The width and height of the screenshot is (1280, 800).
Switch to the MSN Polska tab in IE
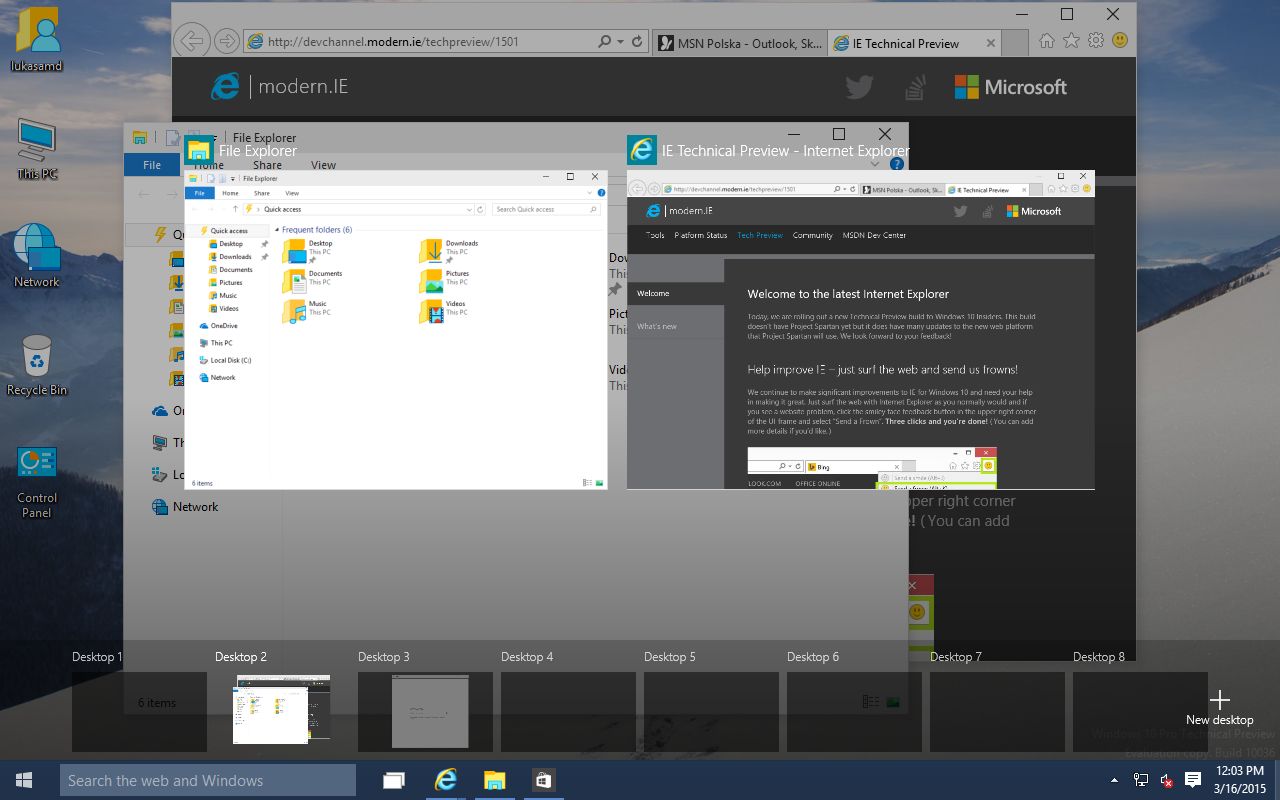740,43
